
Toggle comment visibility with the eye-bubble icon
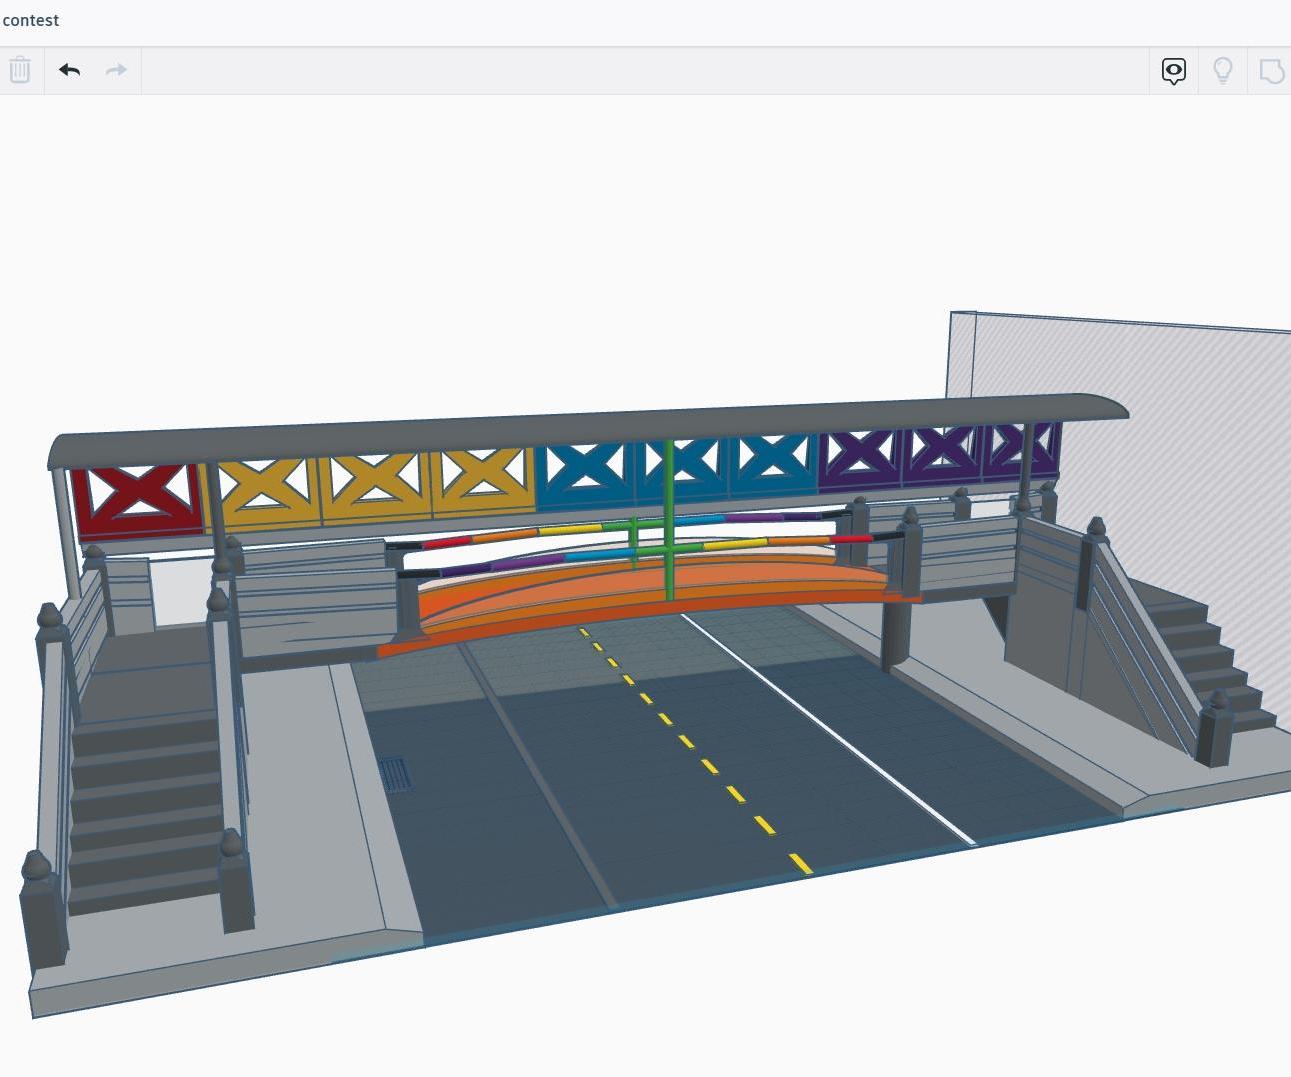point(1173,70)
